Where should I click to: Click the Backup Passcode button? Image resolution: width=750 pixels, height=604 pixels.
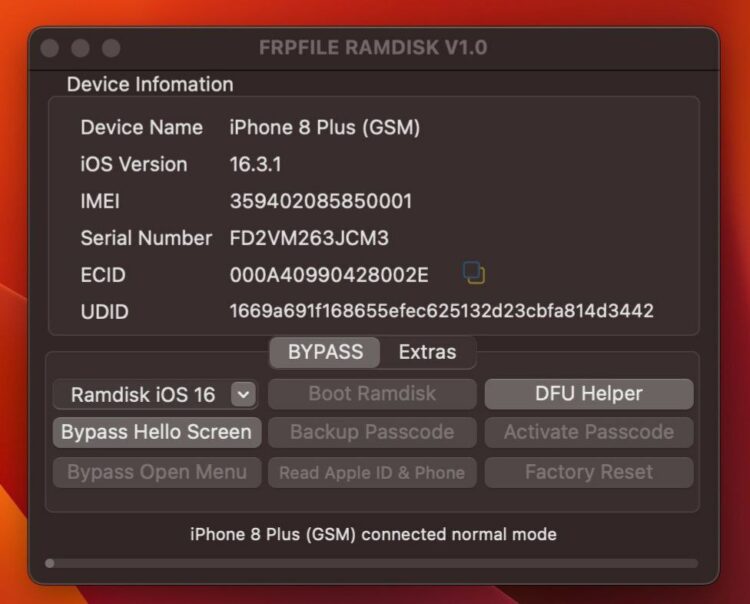click(372, 432)
